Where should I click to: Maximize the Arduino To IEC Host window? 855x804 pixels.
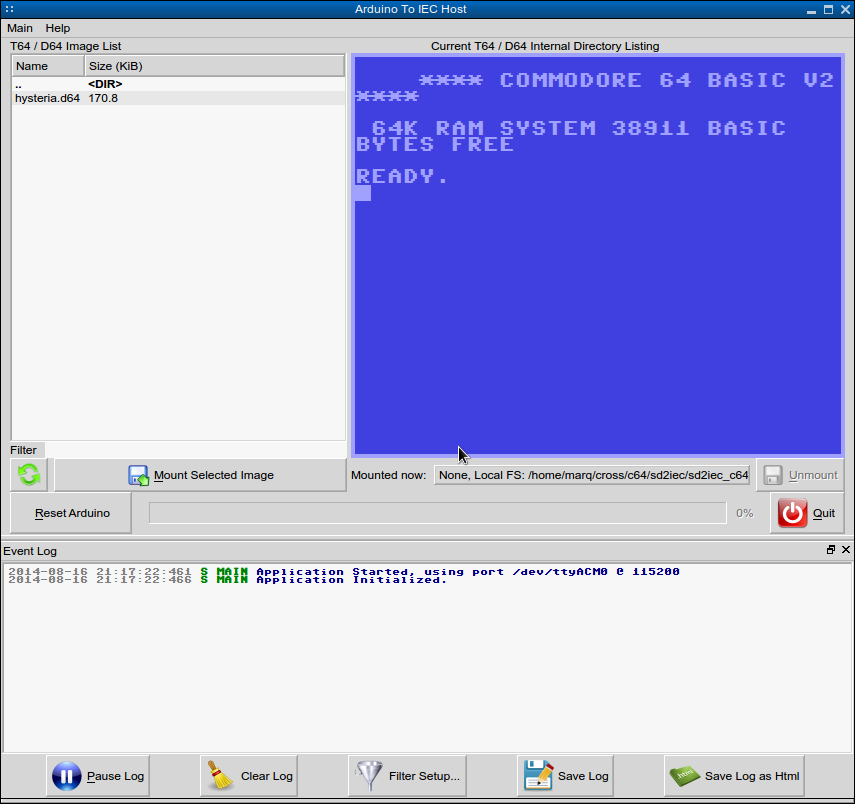click(828, 9)
